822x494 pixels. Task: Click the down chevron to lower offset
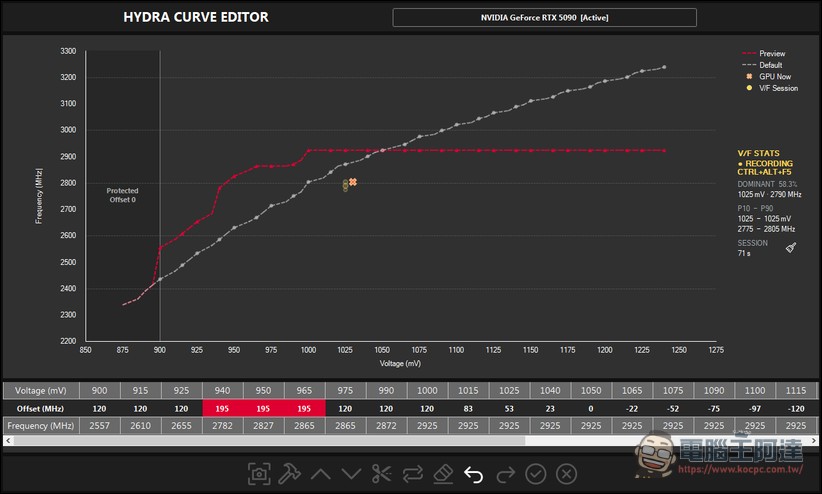coord(351,474)
